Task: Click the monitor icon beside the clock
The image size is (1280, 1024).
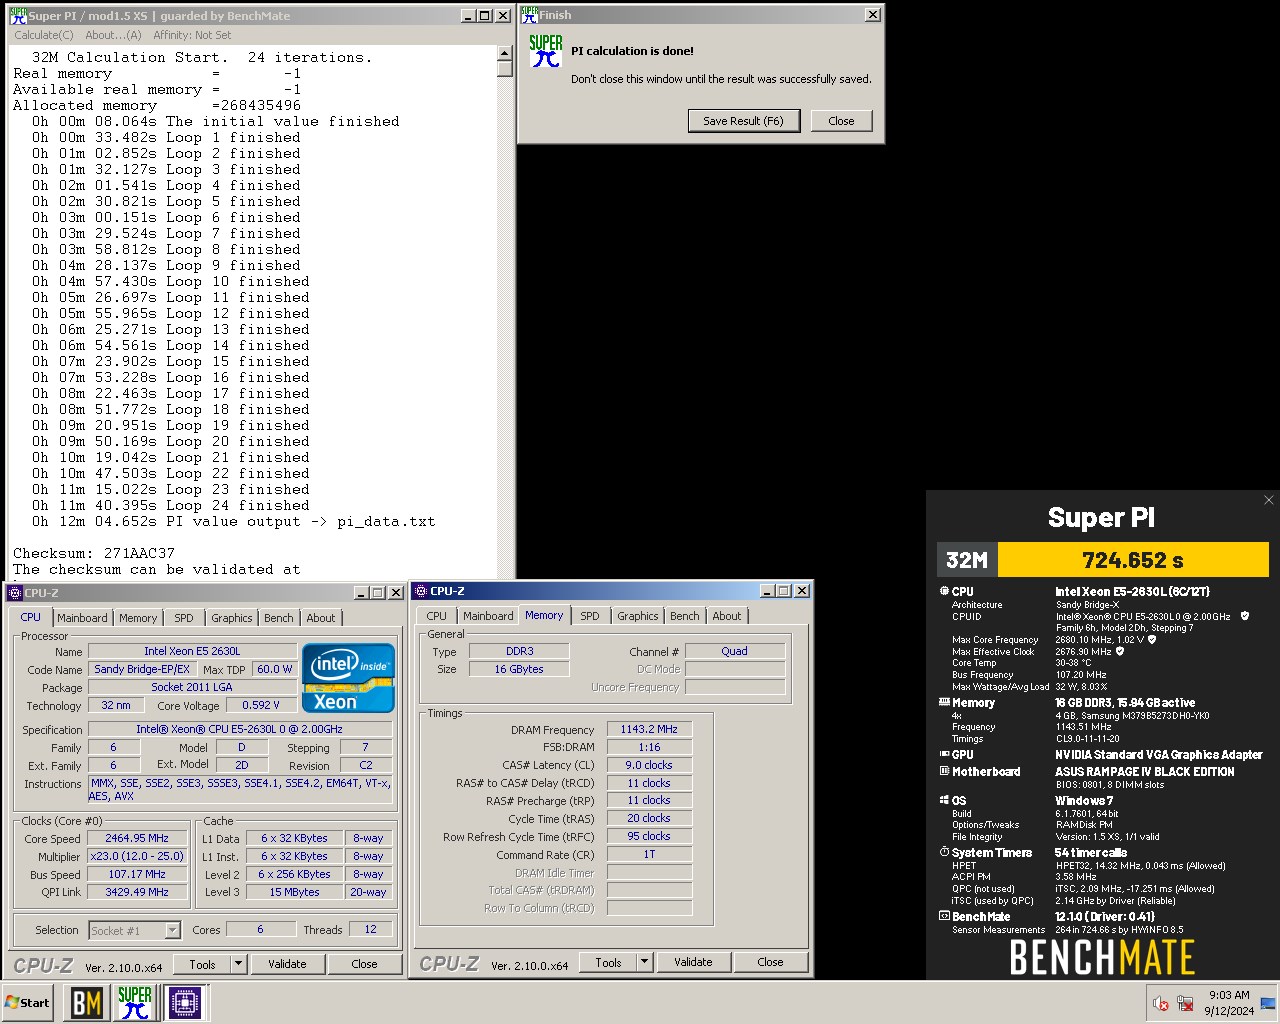Action: coord(1268,1003)
